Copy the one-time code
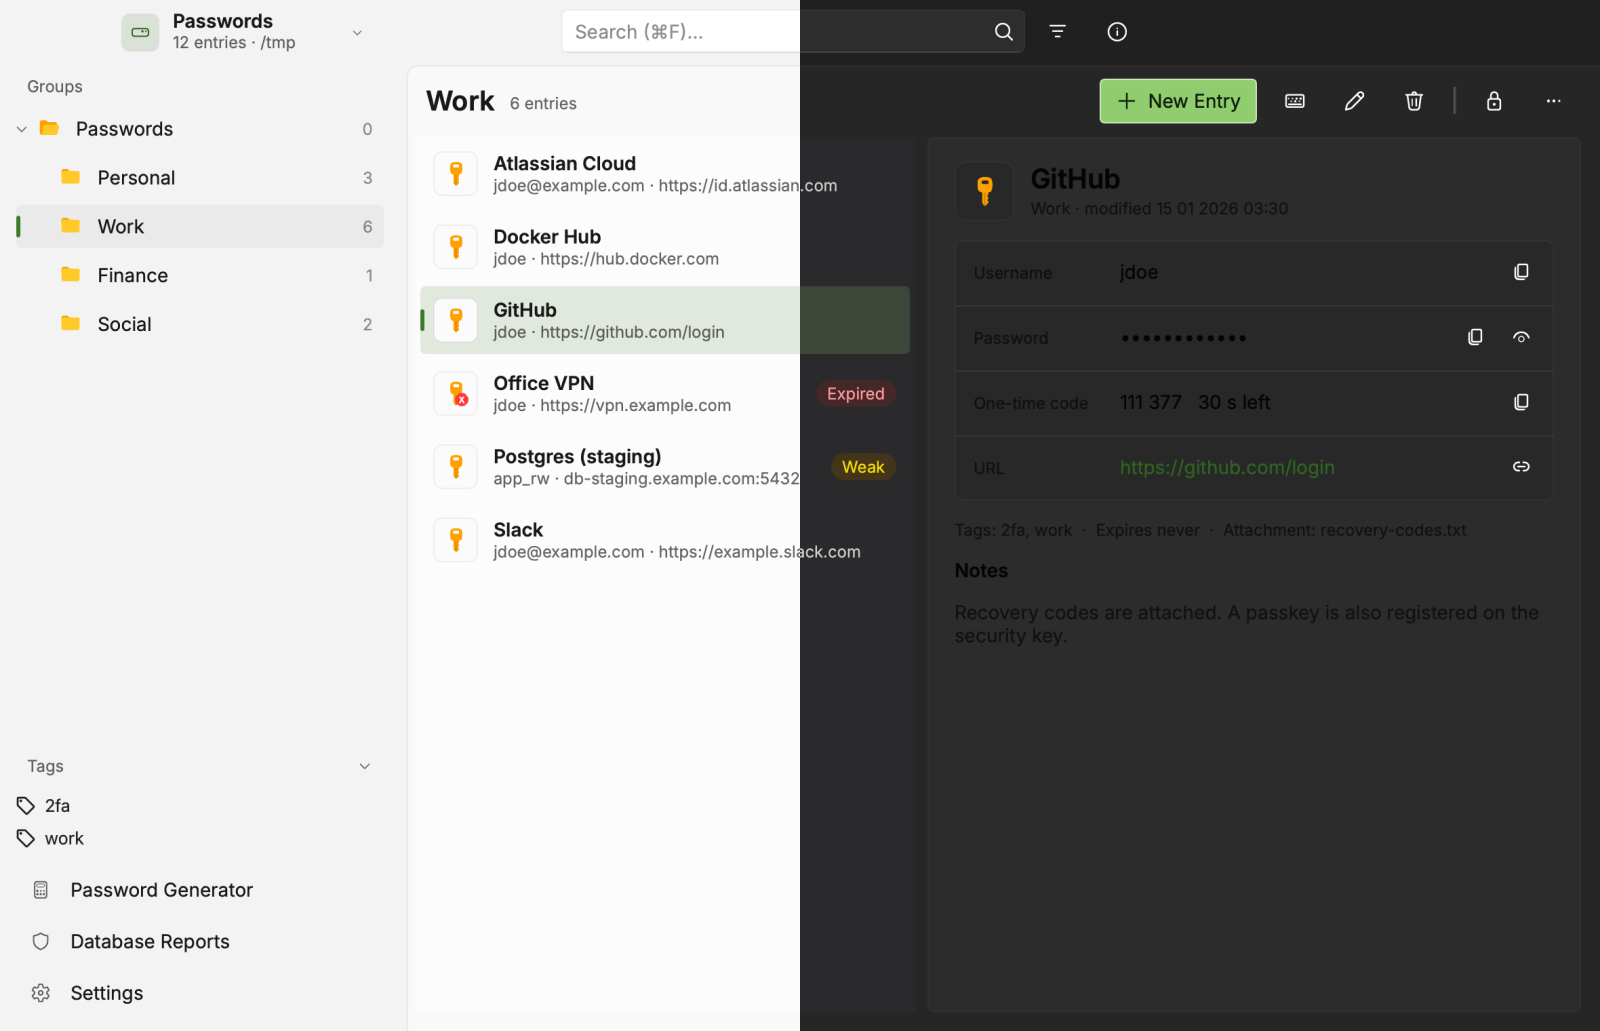The height and width of the screenshot is (1031, 1600). point(1521,402)
